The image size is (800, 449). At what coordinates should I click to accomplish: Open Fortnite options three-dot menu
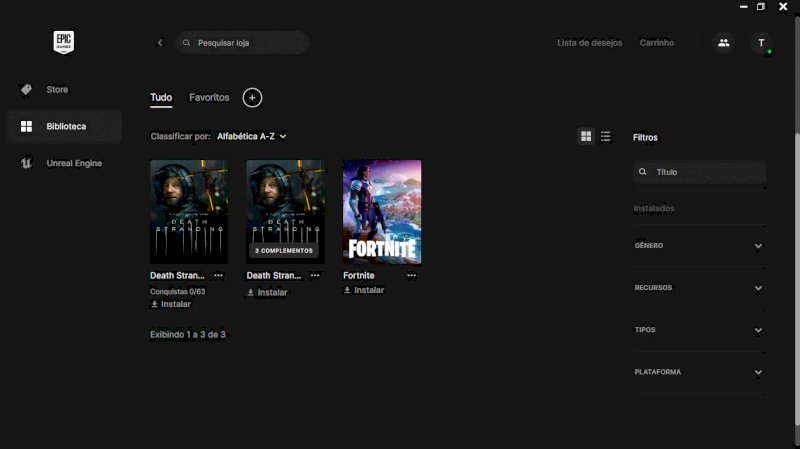[x=411, y=275]
